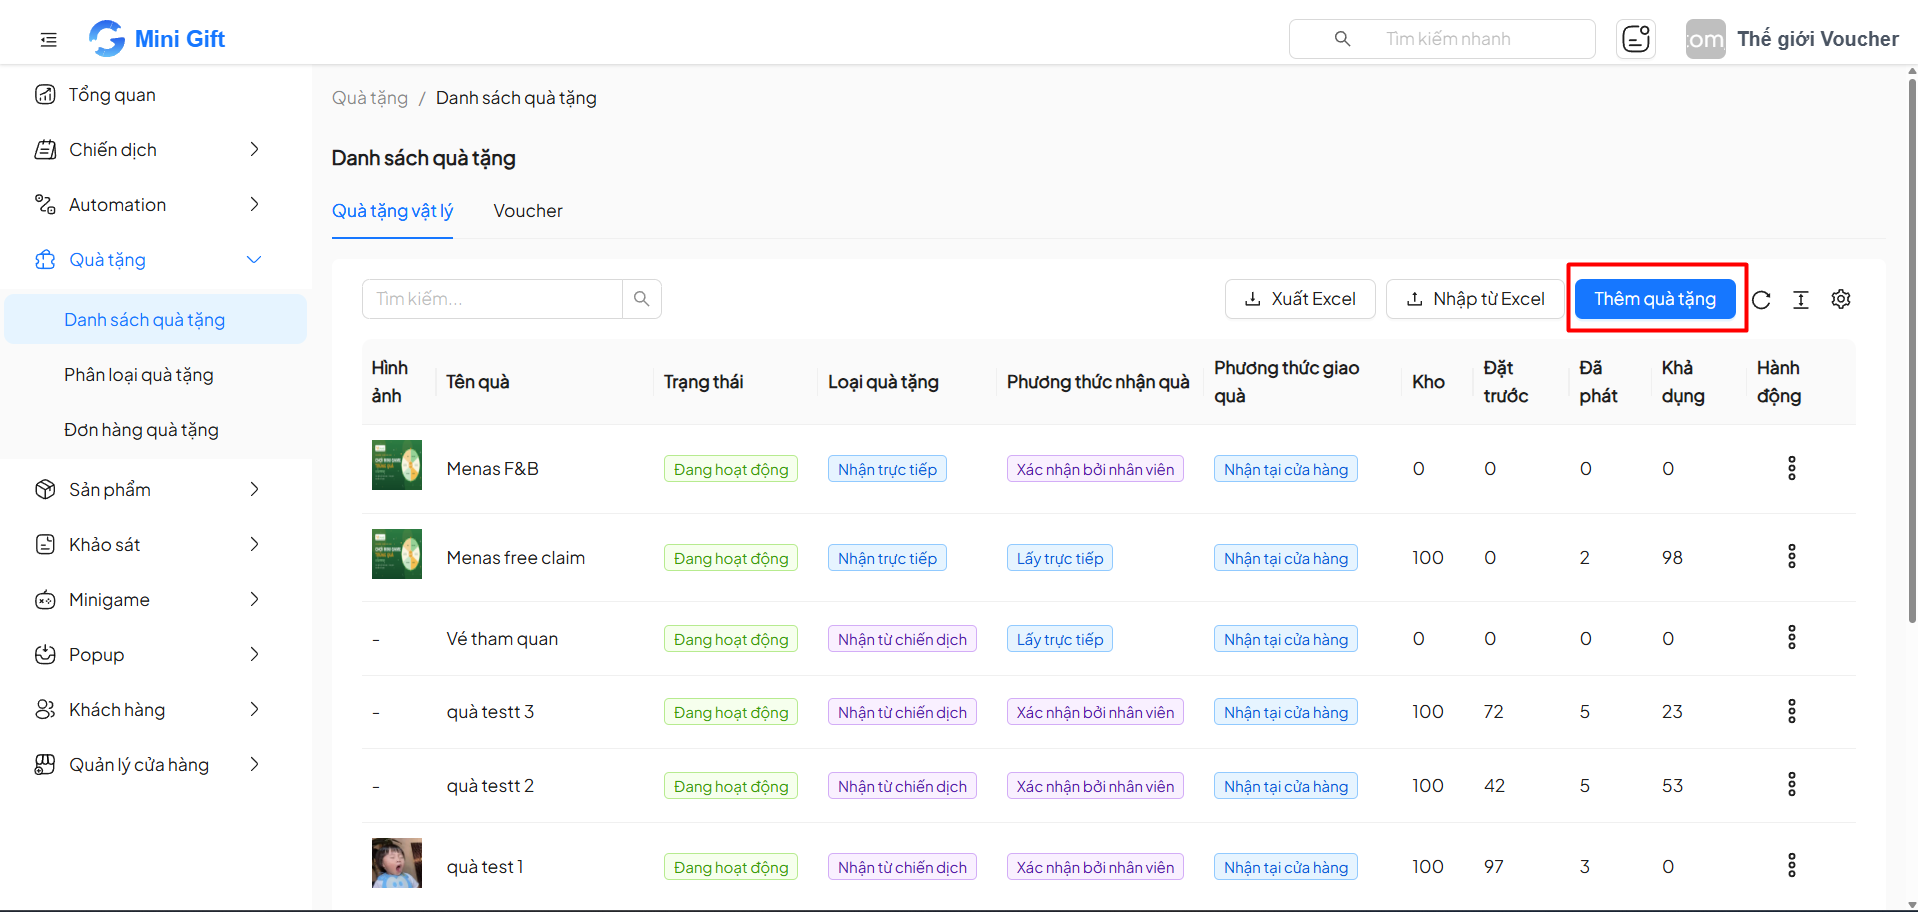Image resolution: width=1918 pixels, height=912 pixels.
Task: Click the Thêm quà tặng button
Action: click(x=1655, y=299)
